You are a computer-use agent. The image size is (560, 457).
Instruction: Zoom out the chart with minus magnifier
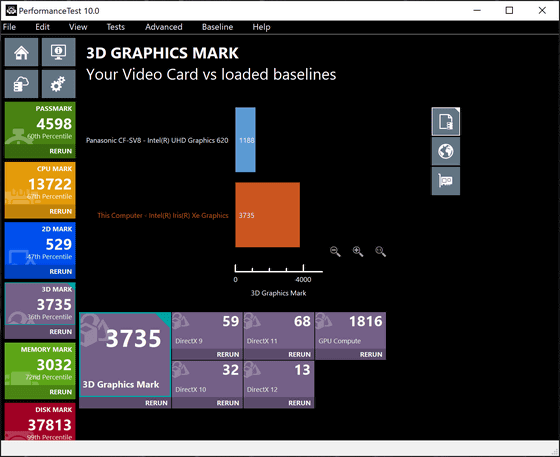335,251
